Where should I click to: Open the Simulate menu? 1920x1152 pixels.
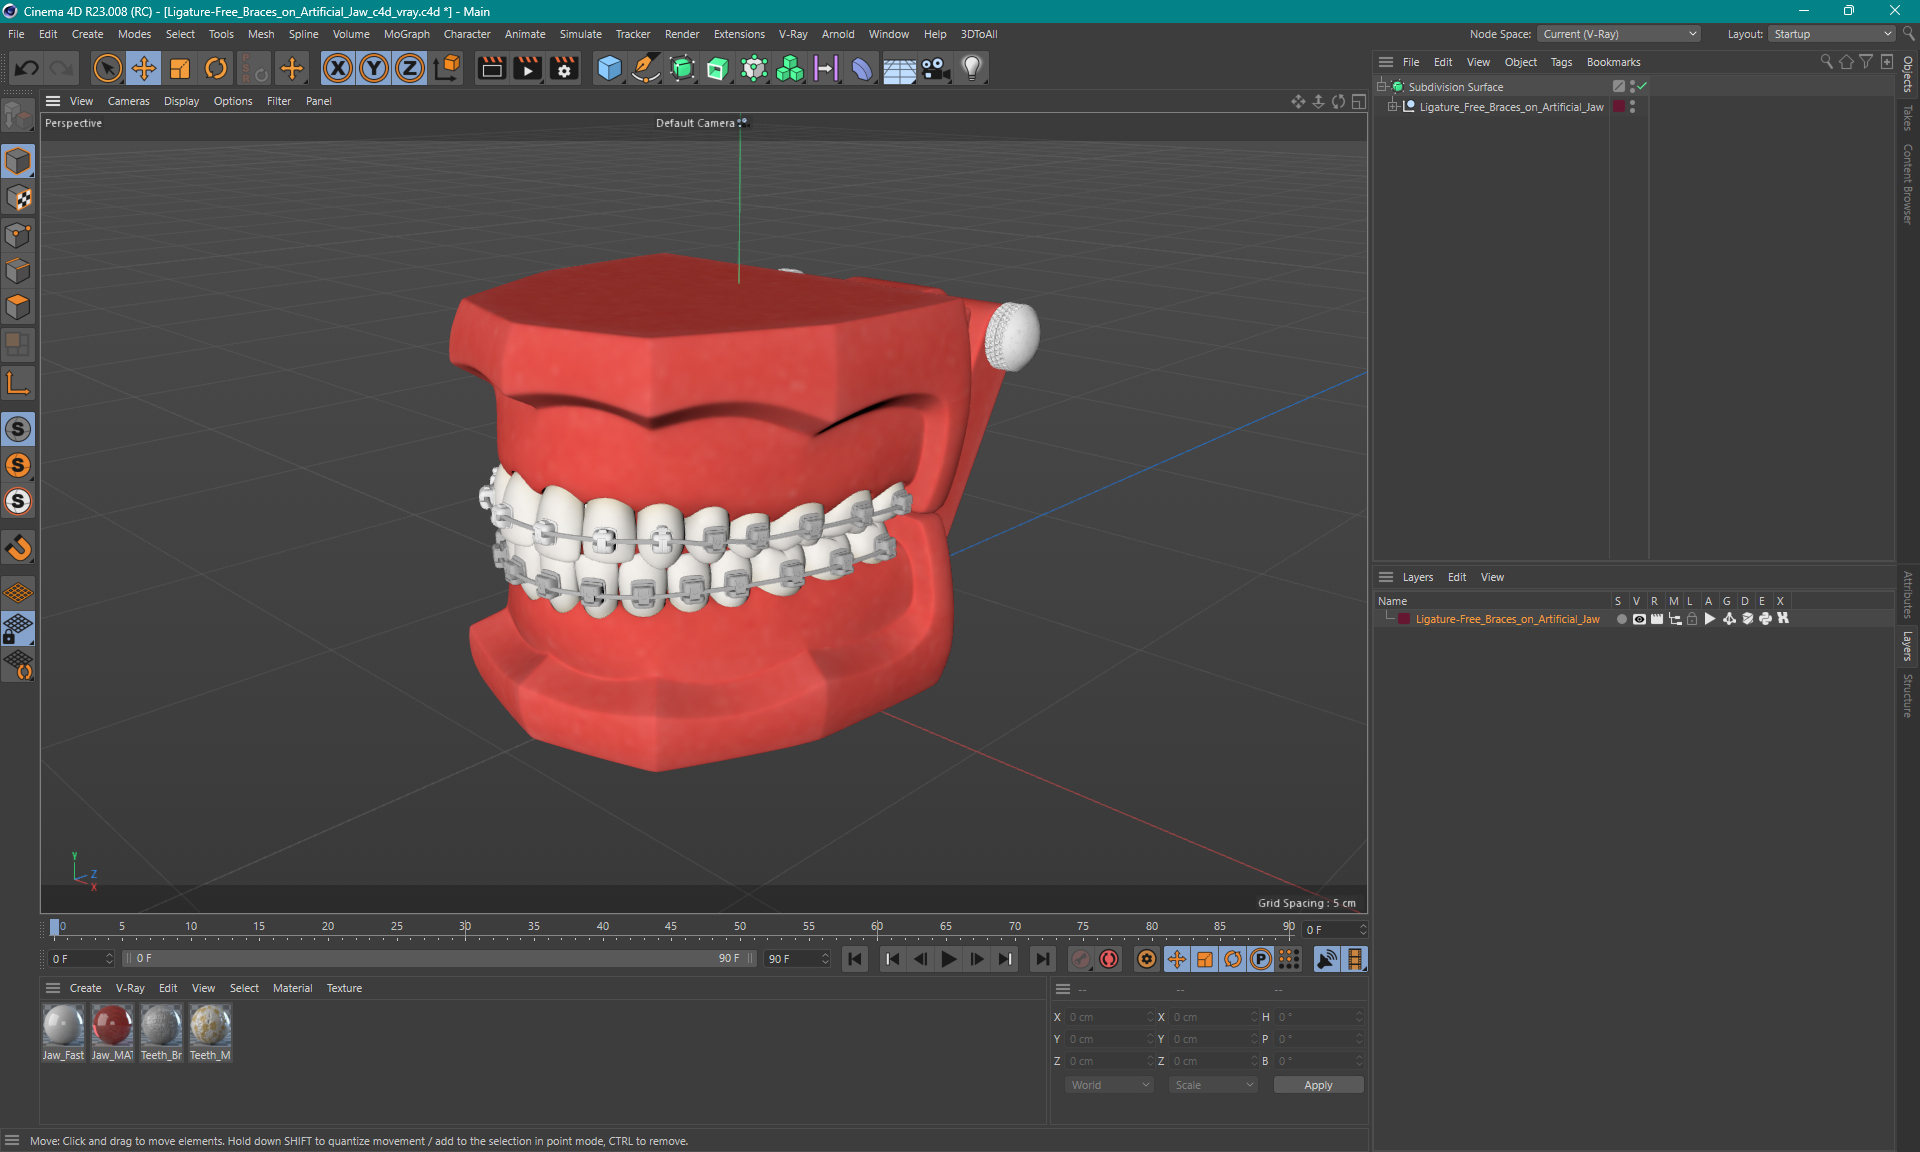pos(581,33)
